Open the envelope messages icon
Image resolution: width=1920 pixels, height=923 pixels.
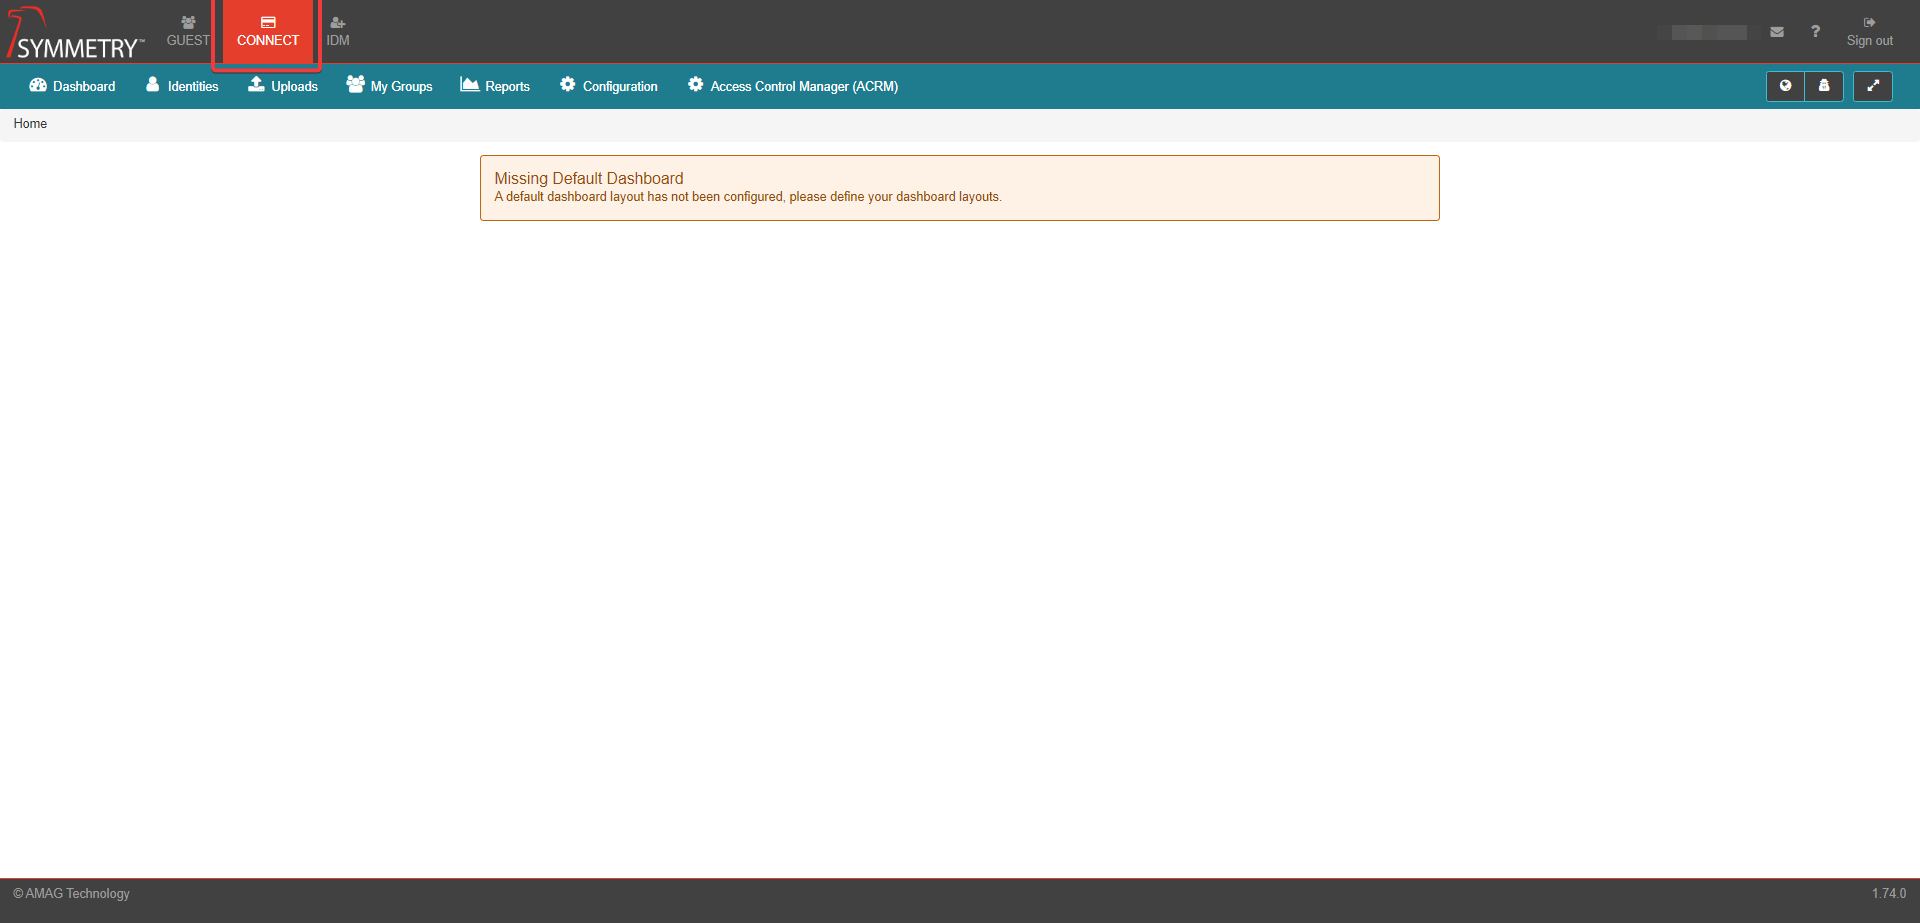(x=1777, y=32)
